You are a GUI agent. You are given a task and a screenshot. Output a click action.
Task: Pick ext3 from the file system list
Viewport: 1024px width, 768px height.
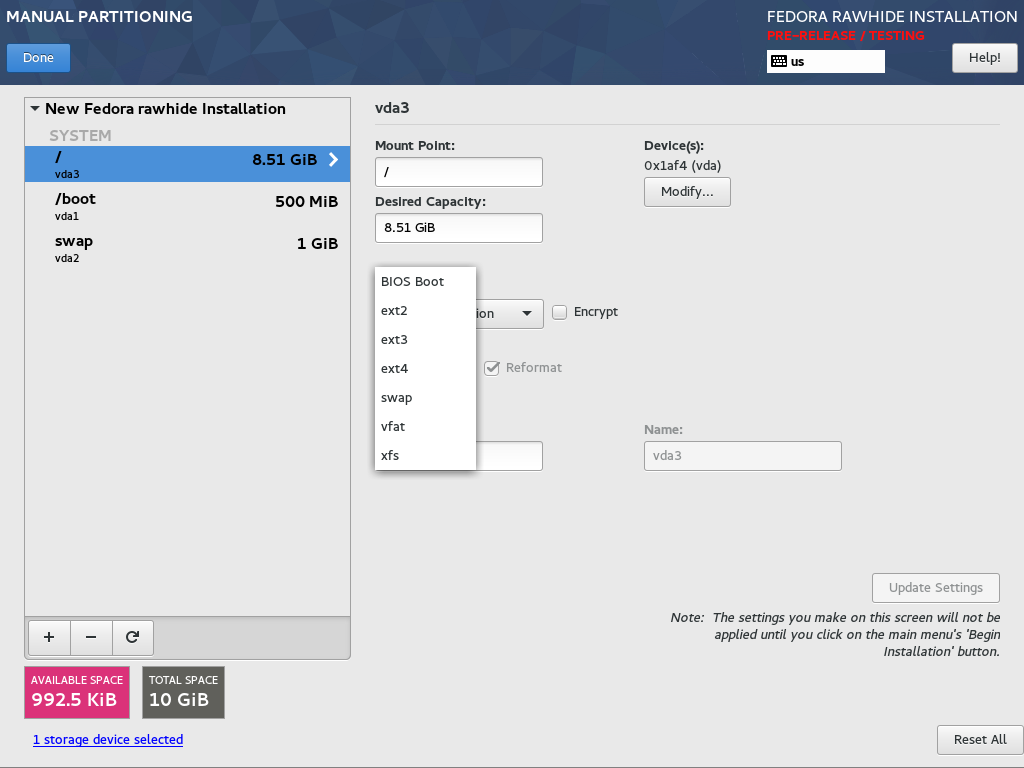click(425, 340)
